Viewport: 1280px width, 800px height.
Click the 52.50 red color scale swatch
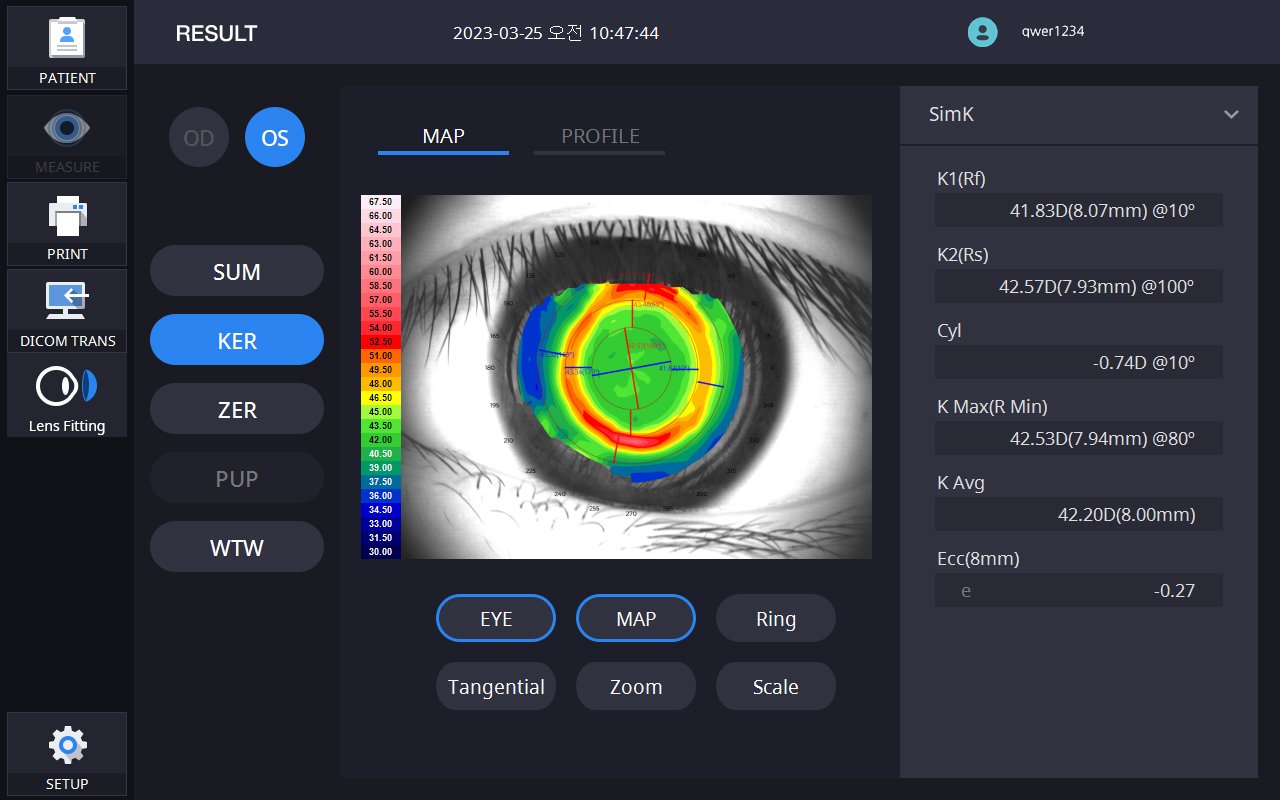point(381,342)
